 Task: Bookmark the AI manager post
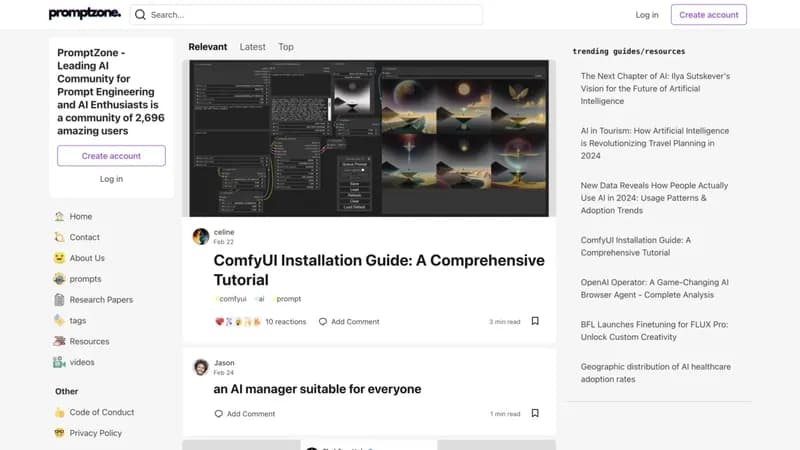[x=535, y=413]
